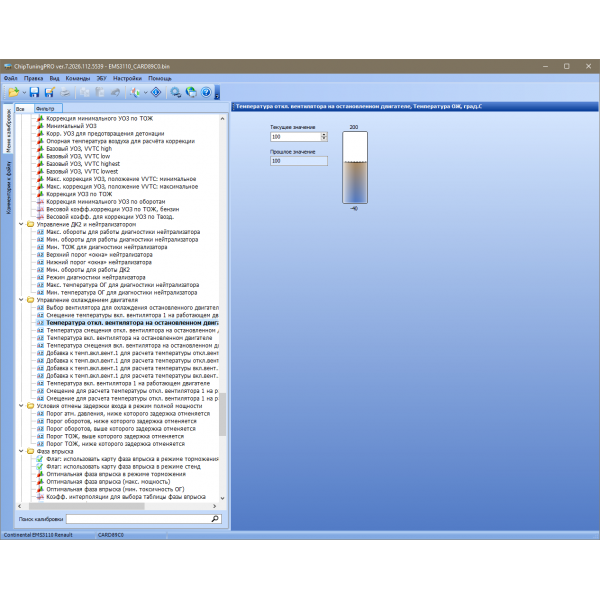Collapse 'Управление ДК2 и нейтрализатором' group

coord(21,225)
